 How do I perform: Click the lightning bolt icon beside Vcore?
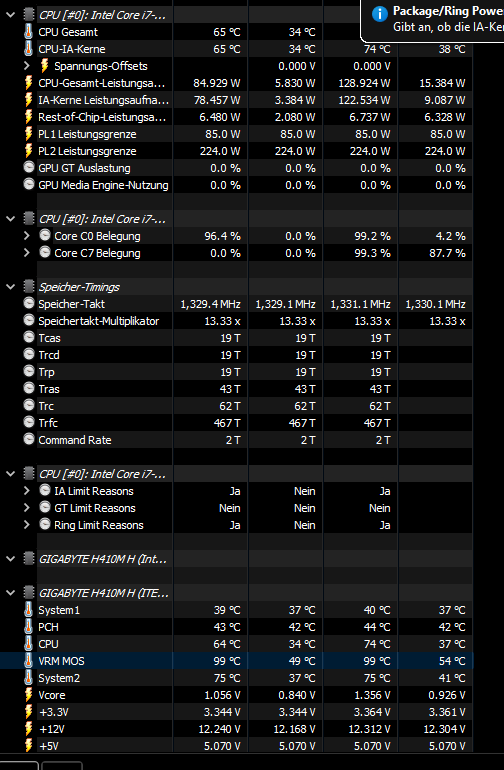(x=29, y=695)
